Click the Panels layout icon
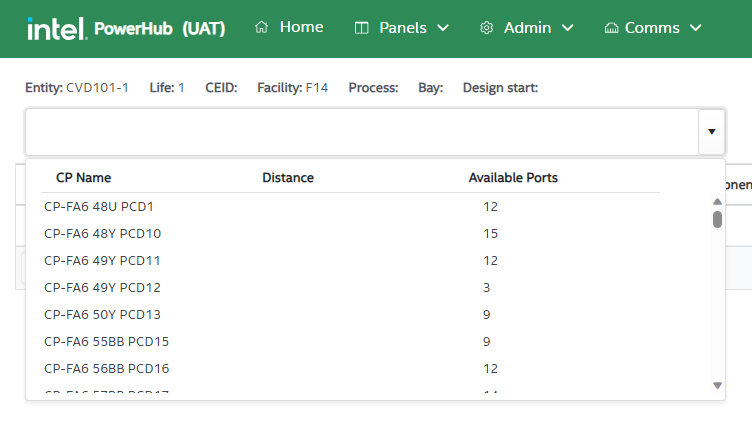 click(362, 28)
